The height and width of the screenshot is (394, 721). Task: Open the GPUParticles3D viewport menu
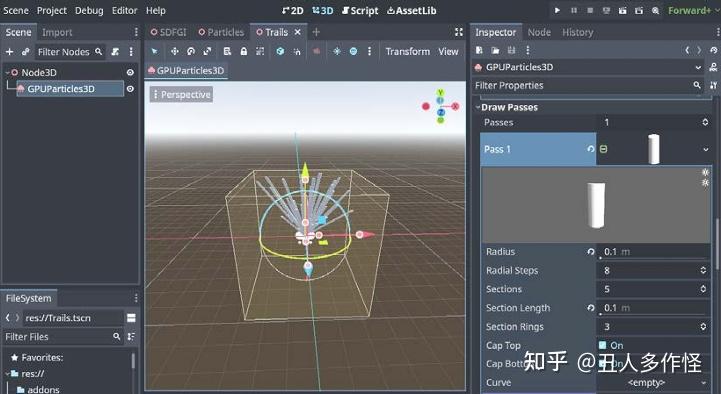186,70
